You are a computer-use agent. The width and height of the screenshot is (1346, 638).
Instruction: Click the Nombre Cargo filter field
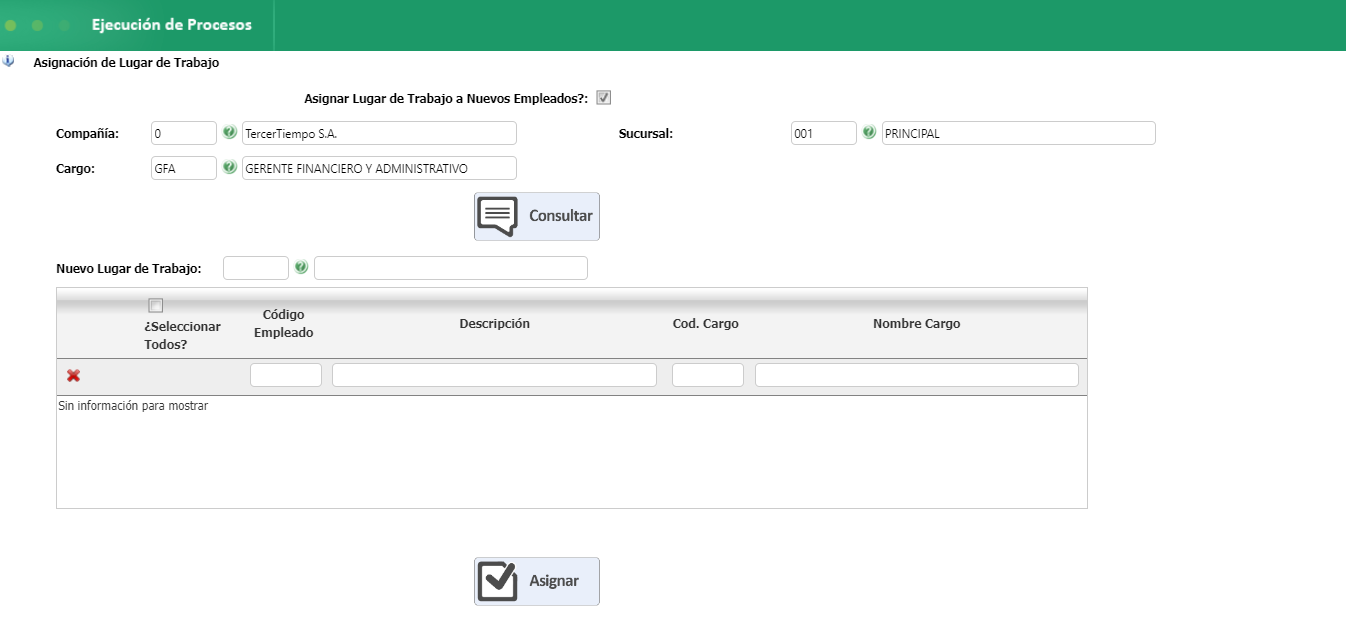[917, 375]
